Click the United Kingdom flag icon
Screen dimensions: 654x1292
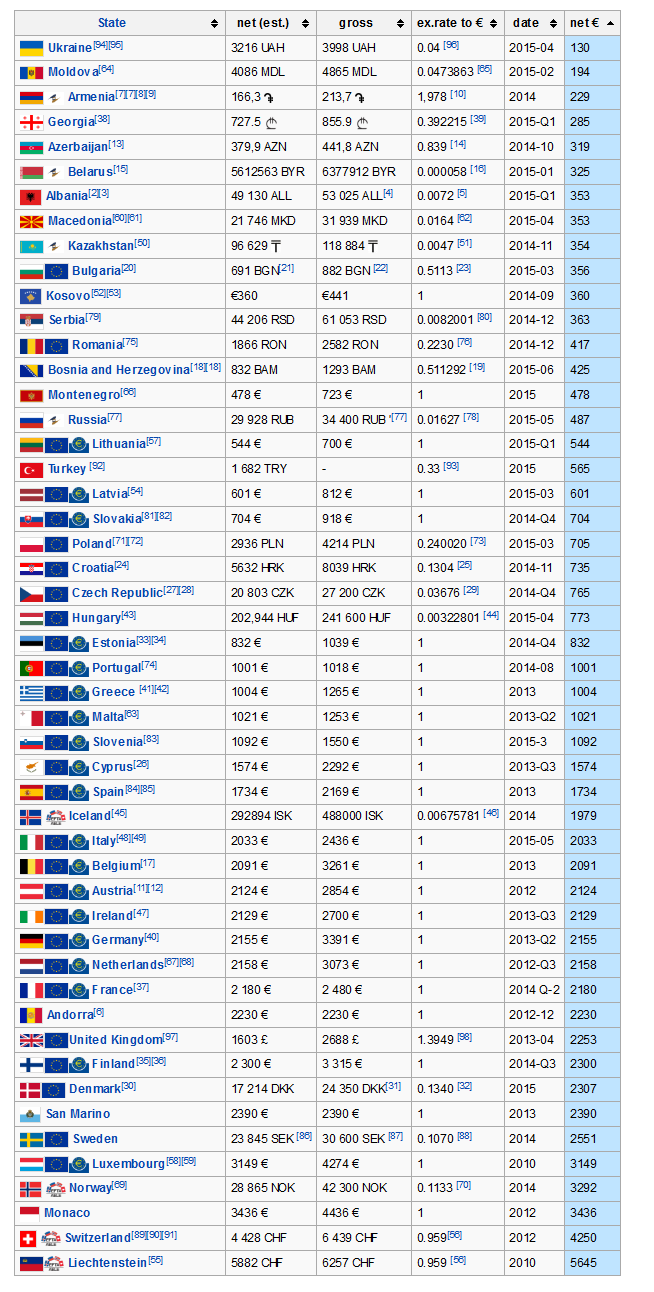pos(31,1040)
